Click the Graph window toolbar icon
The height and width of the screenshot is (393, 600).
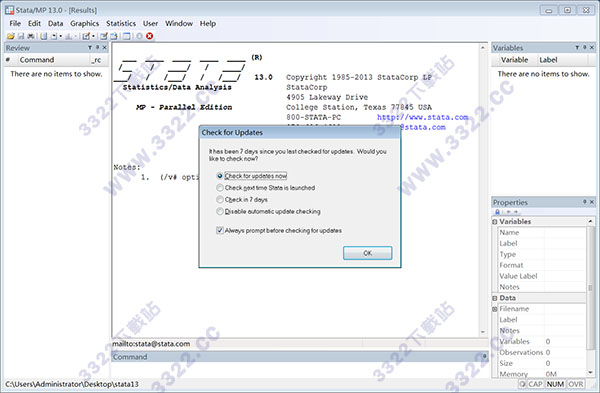click(68, 36)
